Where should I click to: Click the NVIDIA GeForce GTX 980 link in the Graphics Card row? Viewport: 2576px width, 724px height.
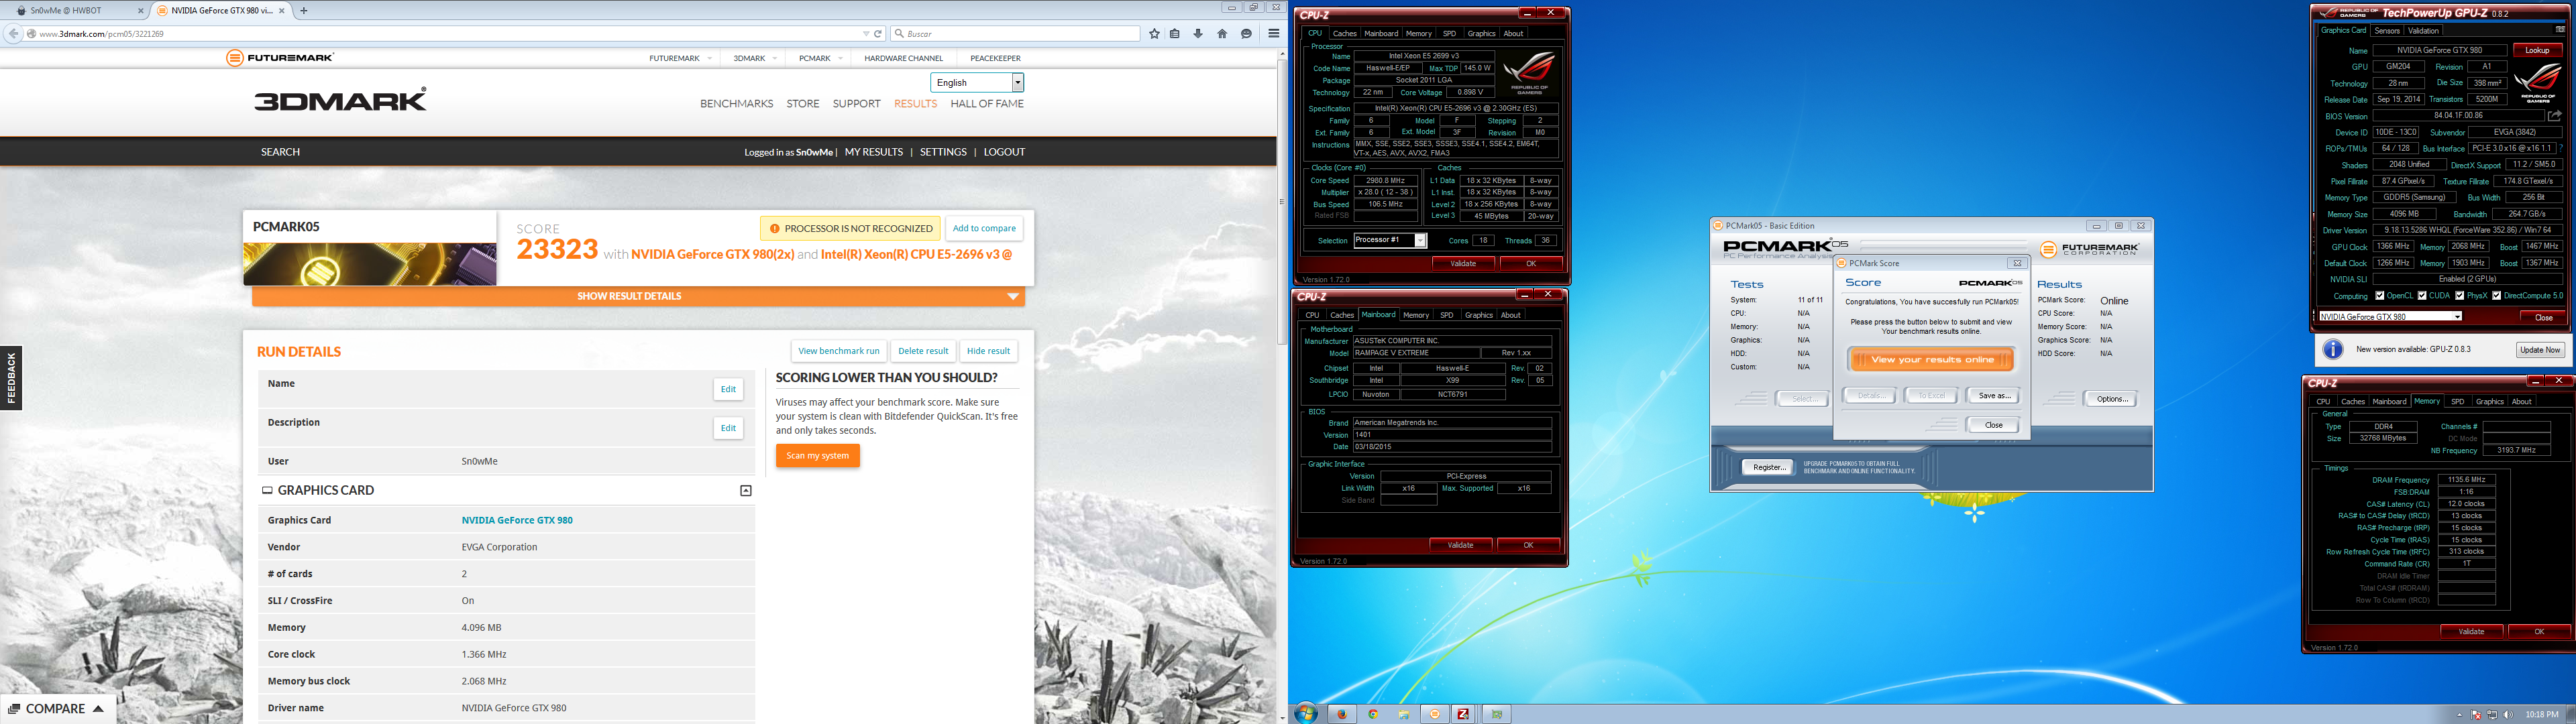(x=517, y=520)
